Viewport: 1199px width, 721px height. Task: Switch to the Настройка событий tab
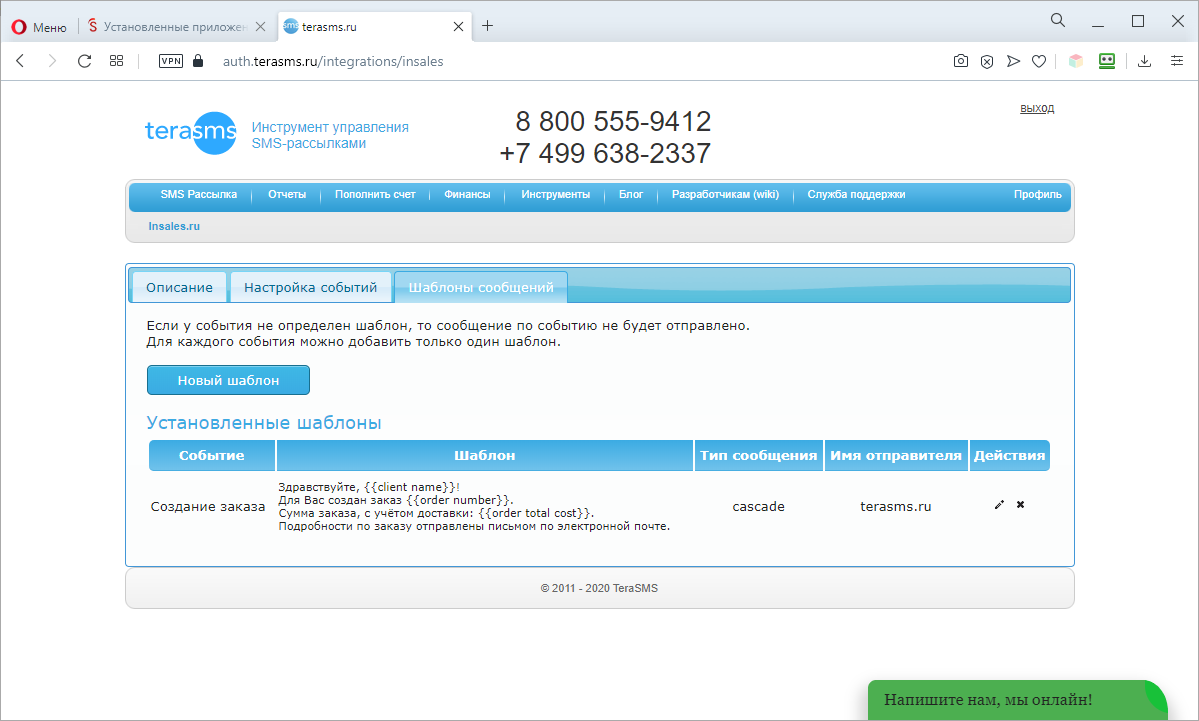point(310,287)
